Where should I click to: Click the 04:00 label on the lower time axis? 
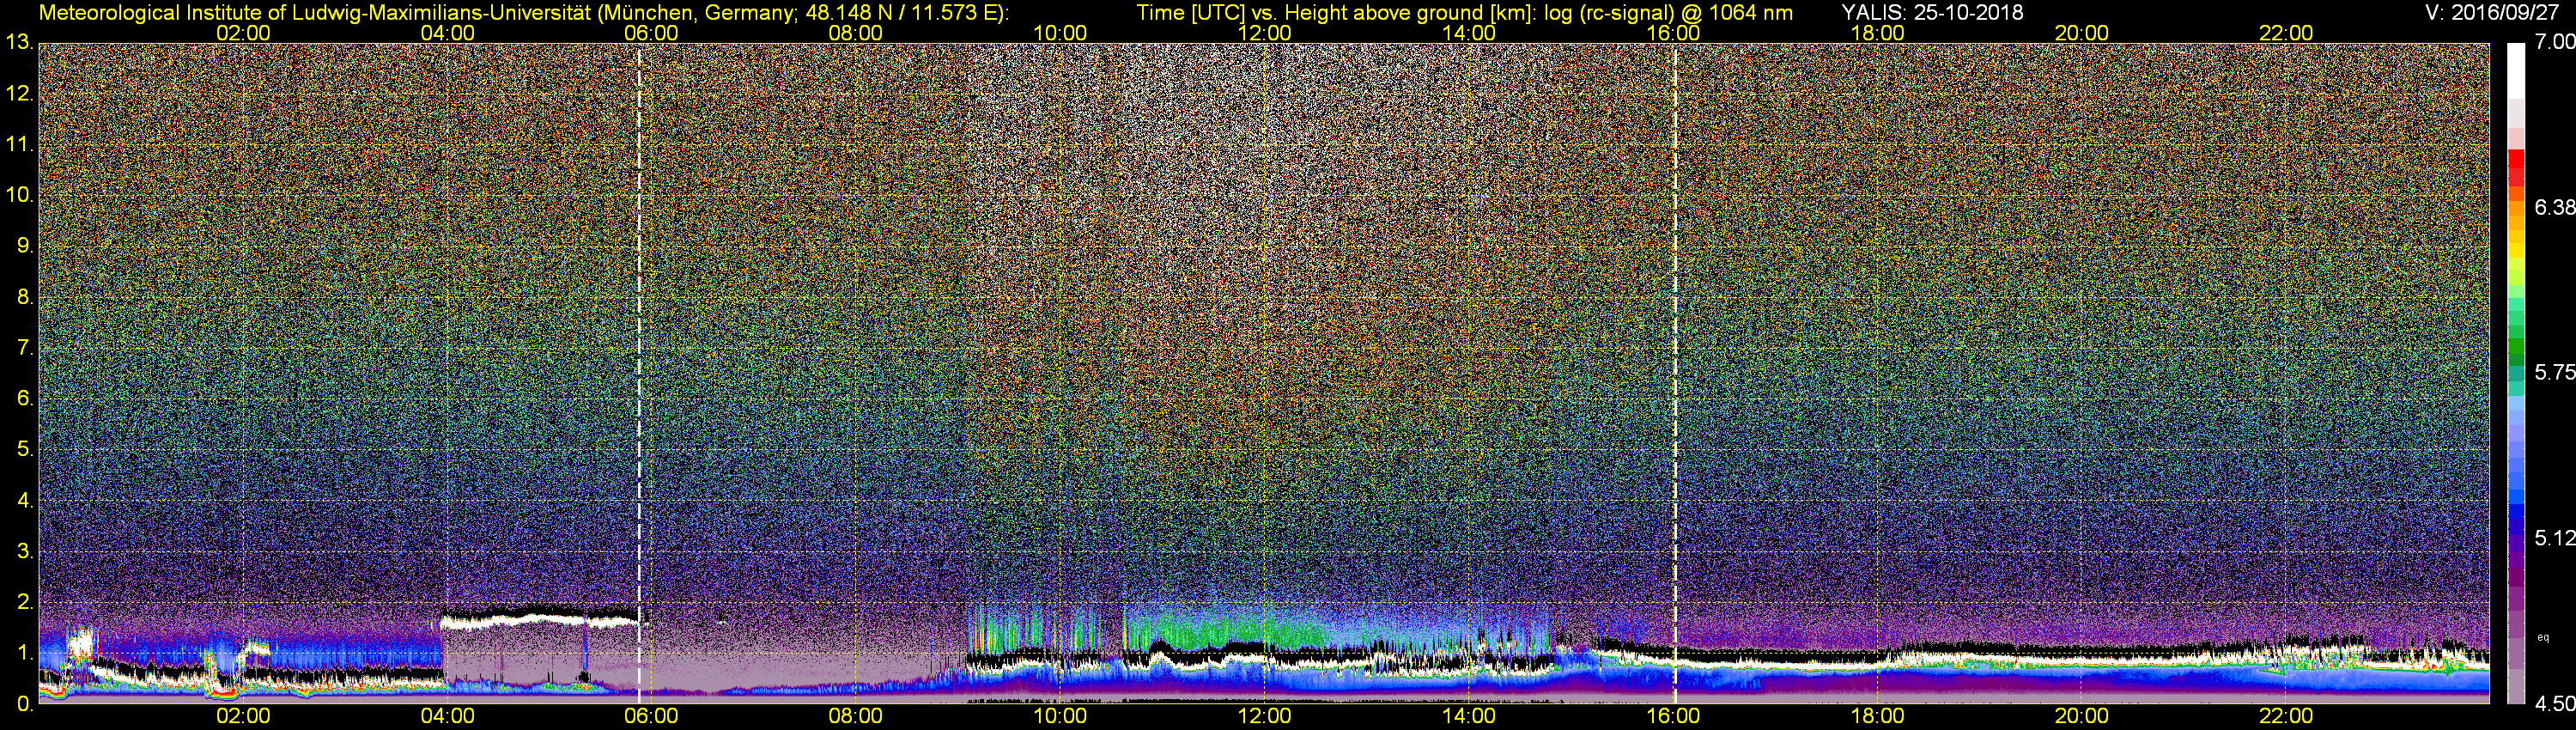447,717
